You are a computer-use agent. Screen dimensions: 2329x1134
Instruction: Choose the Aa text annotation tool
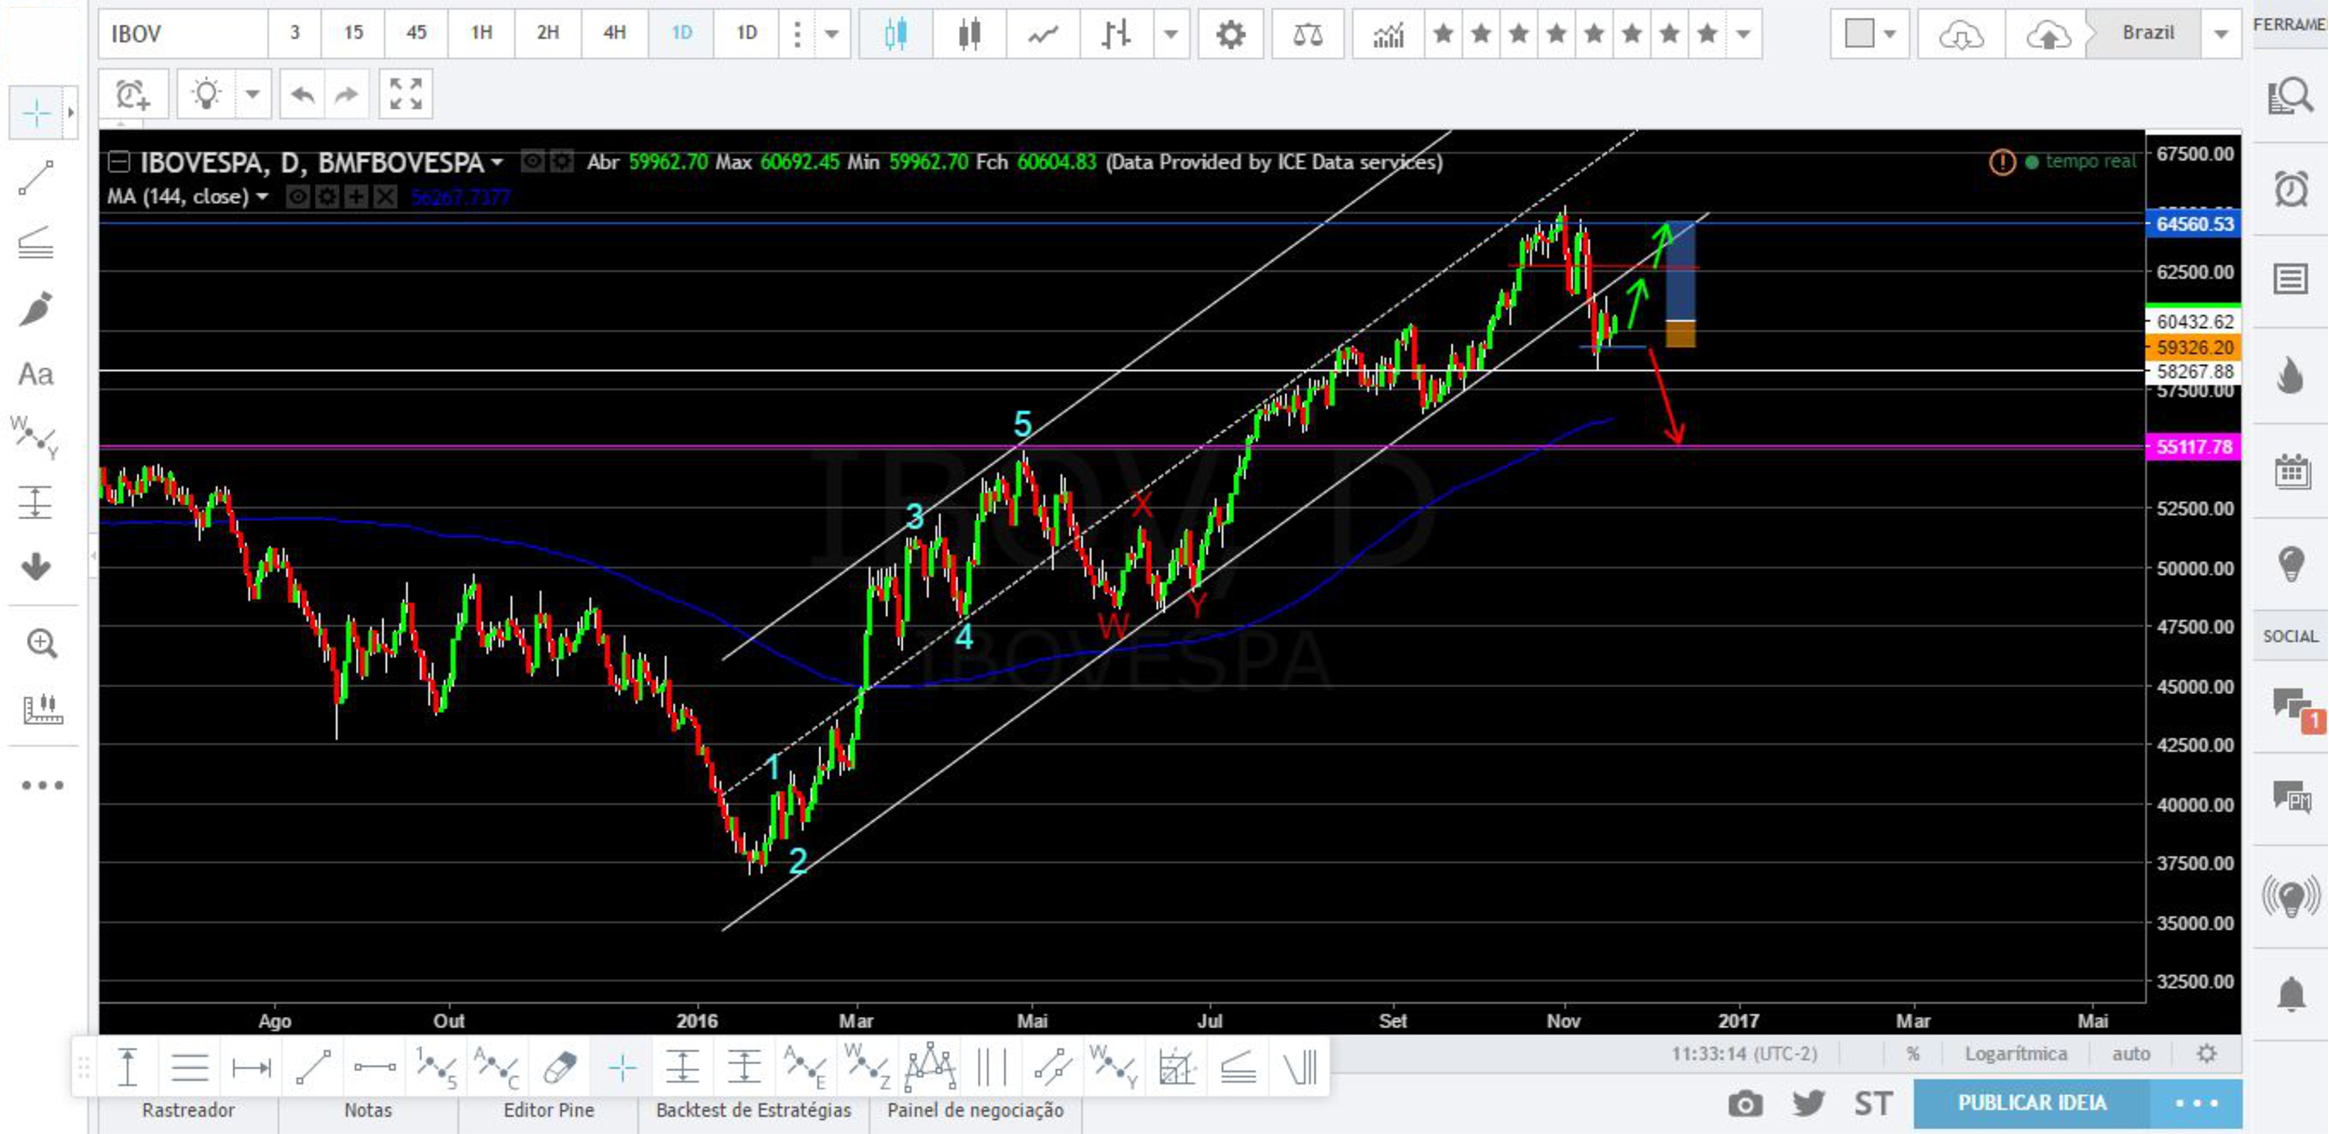tap(36, 374)
